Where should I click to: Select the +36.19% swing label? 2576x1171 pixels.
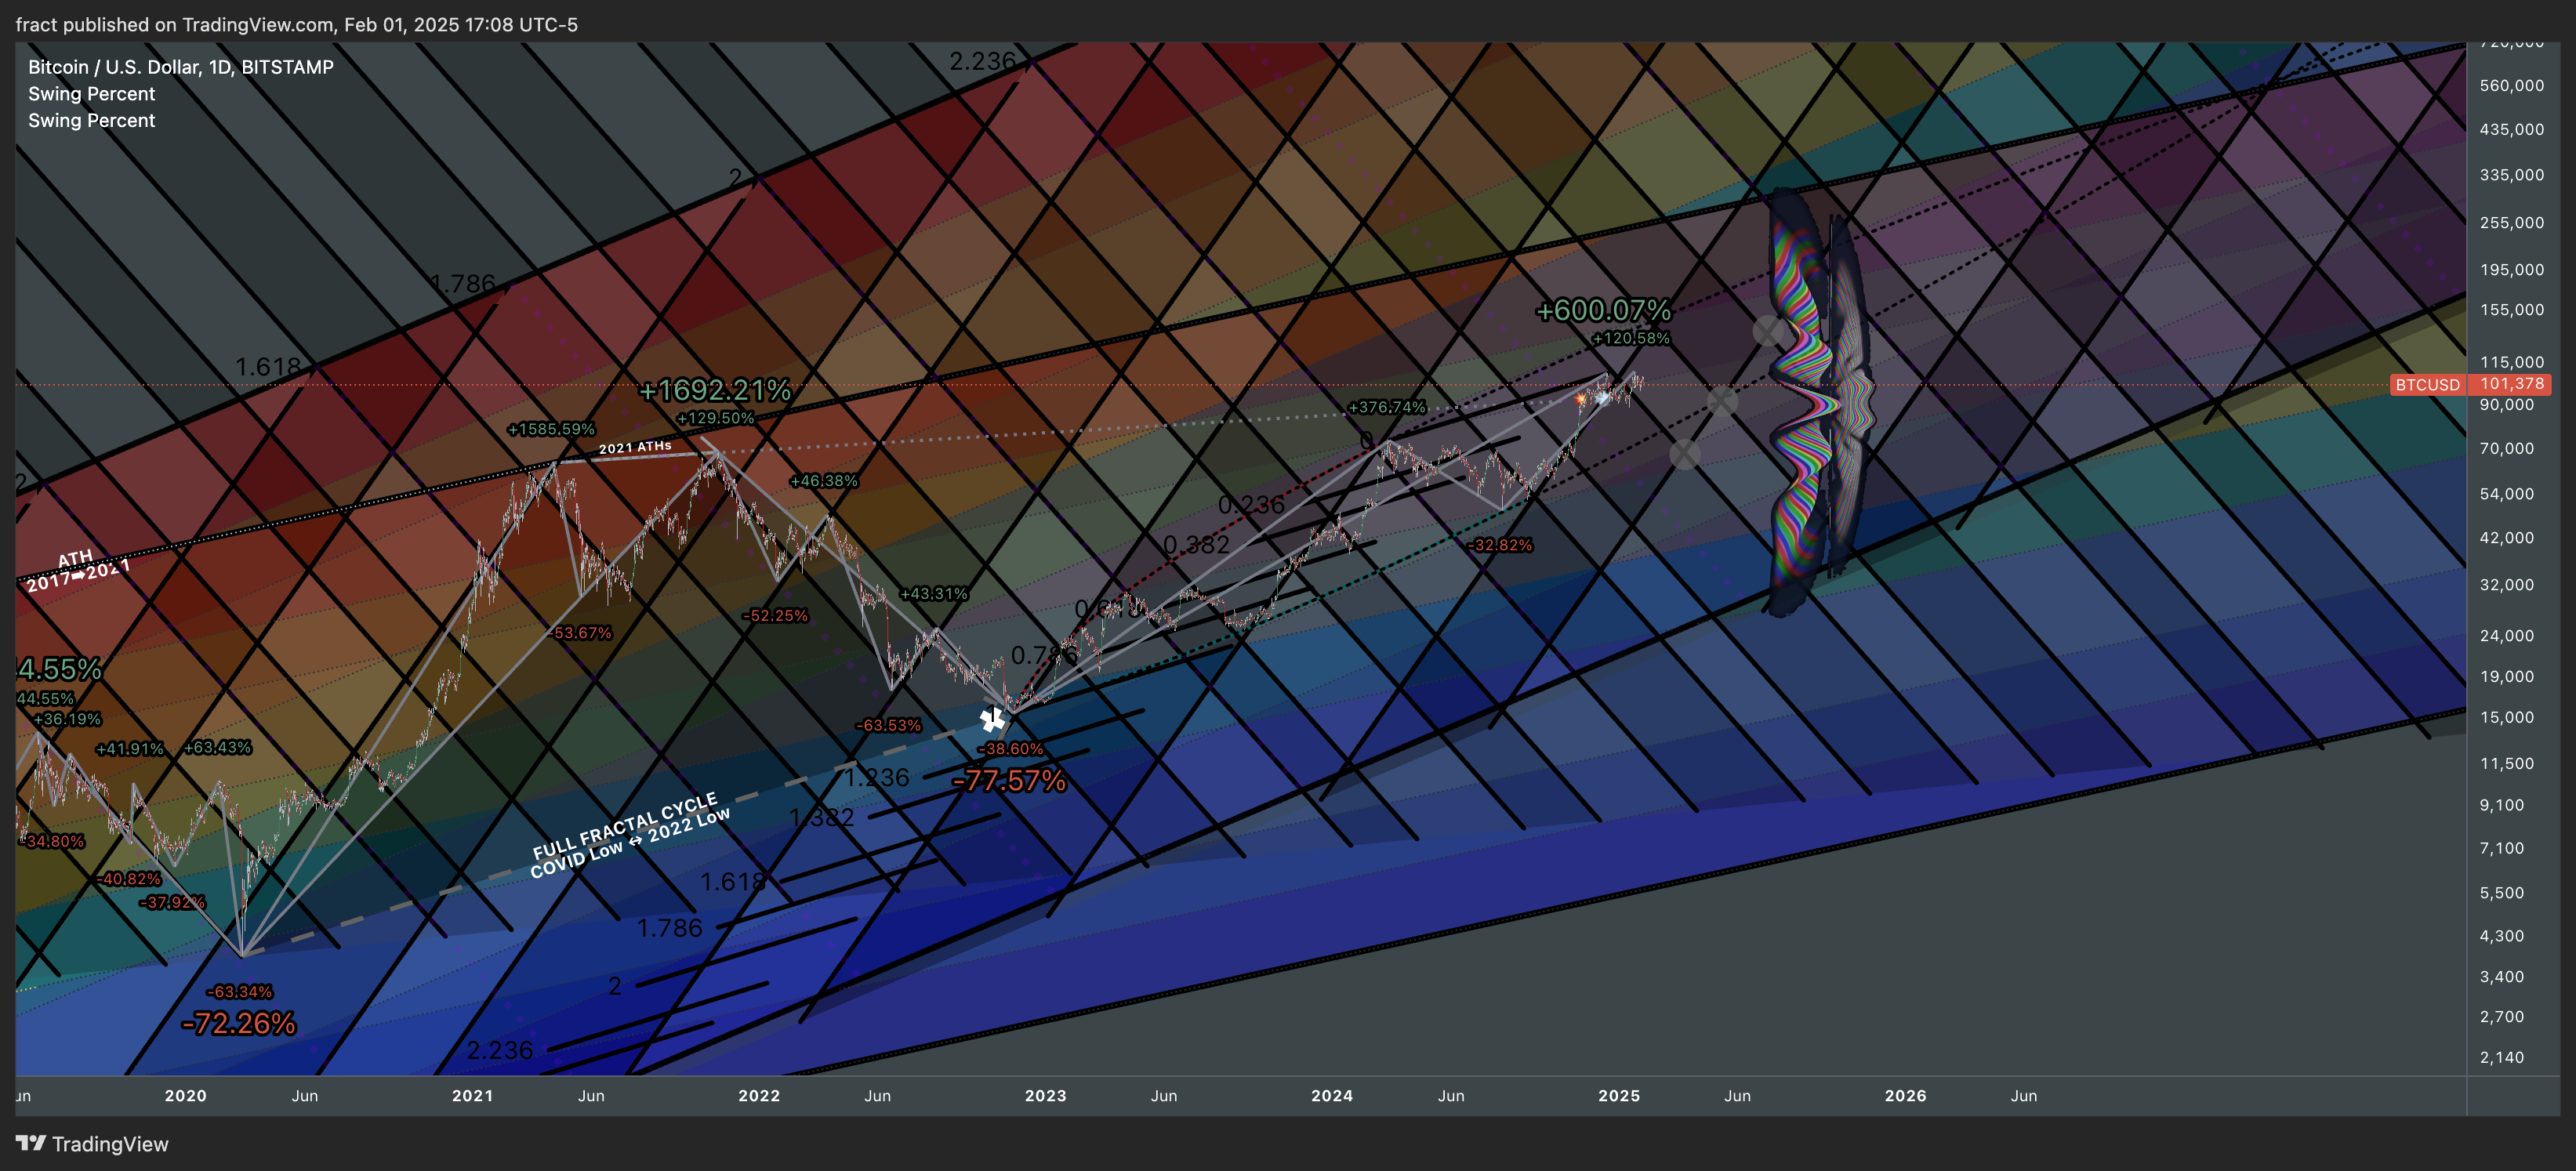[67, 719]
